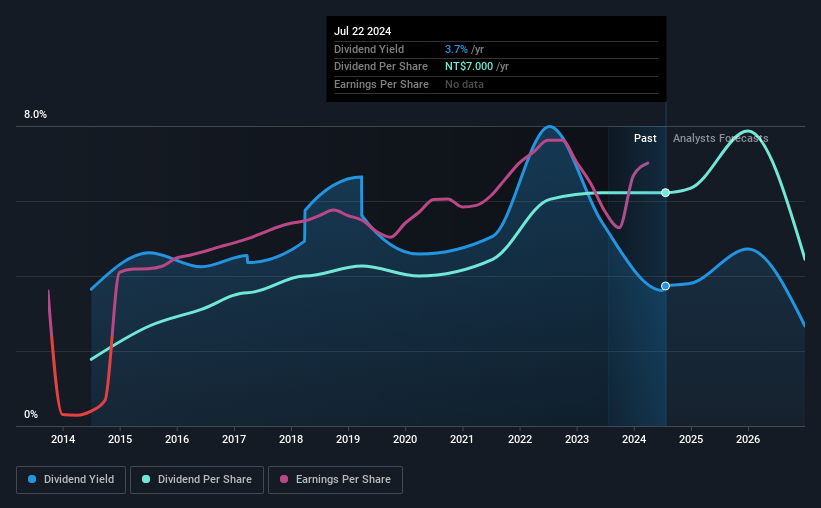The width and height of the screenshot is (821, 508).
Task: Click the 2017 x-axis label
Action: [234, 439]
